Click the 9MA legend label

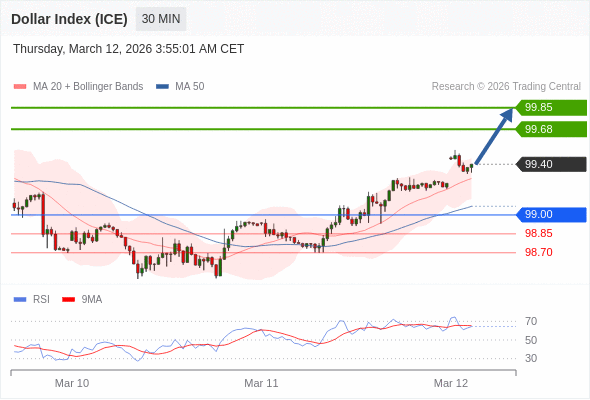click(92, 300)
